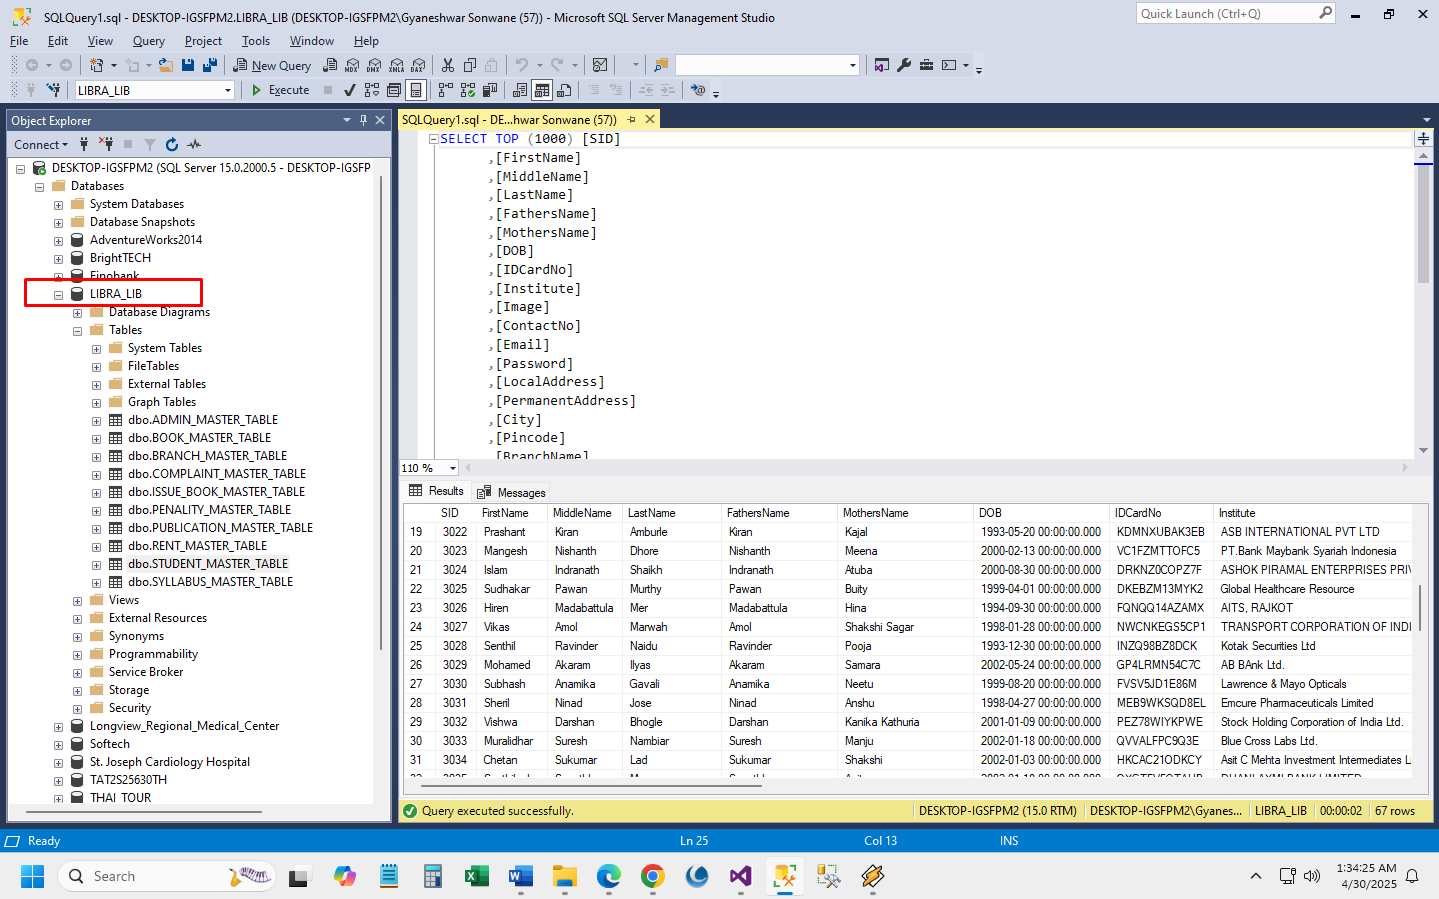Click the DMX query icon
Viewport: 1439px width, 899px height.
click(x=374, y=65)
